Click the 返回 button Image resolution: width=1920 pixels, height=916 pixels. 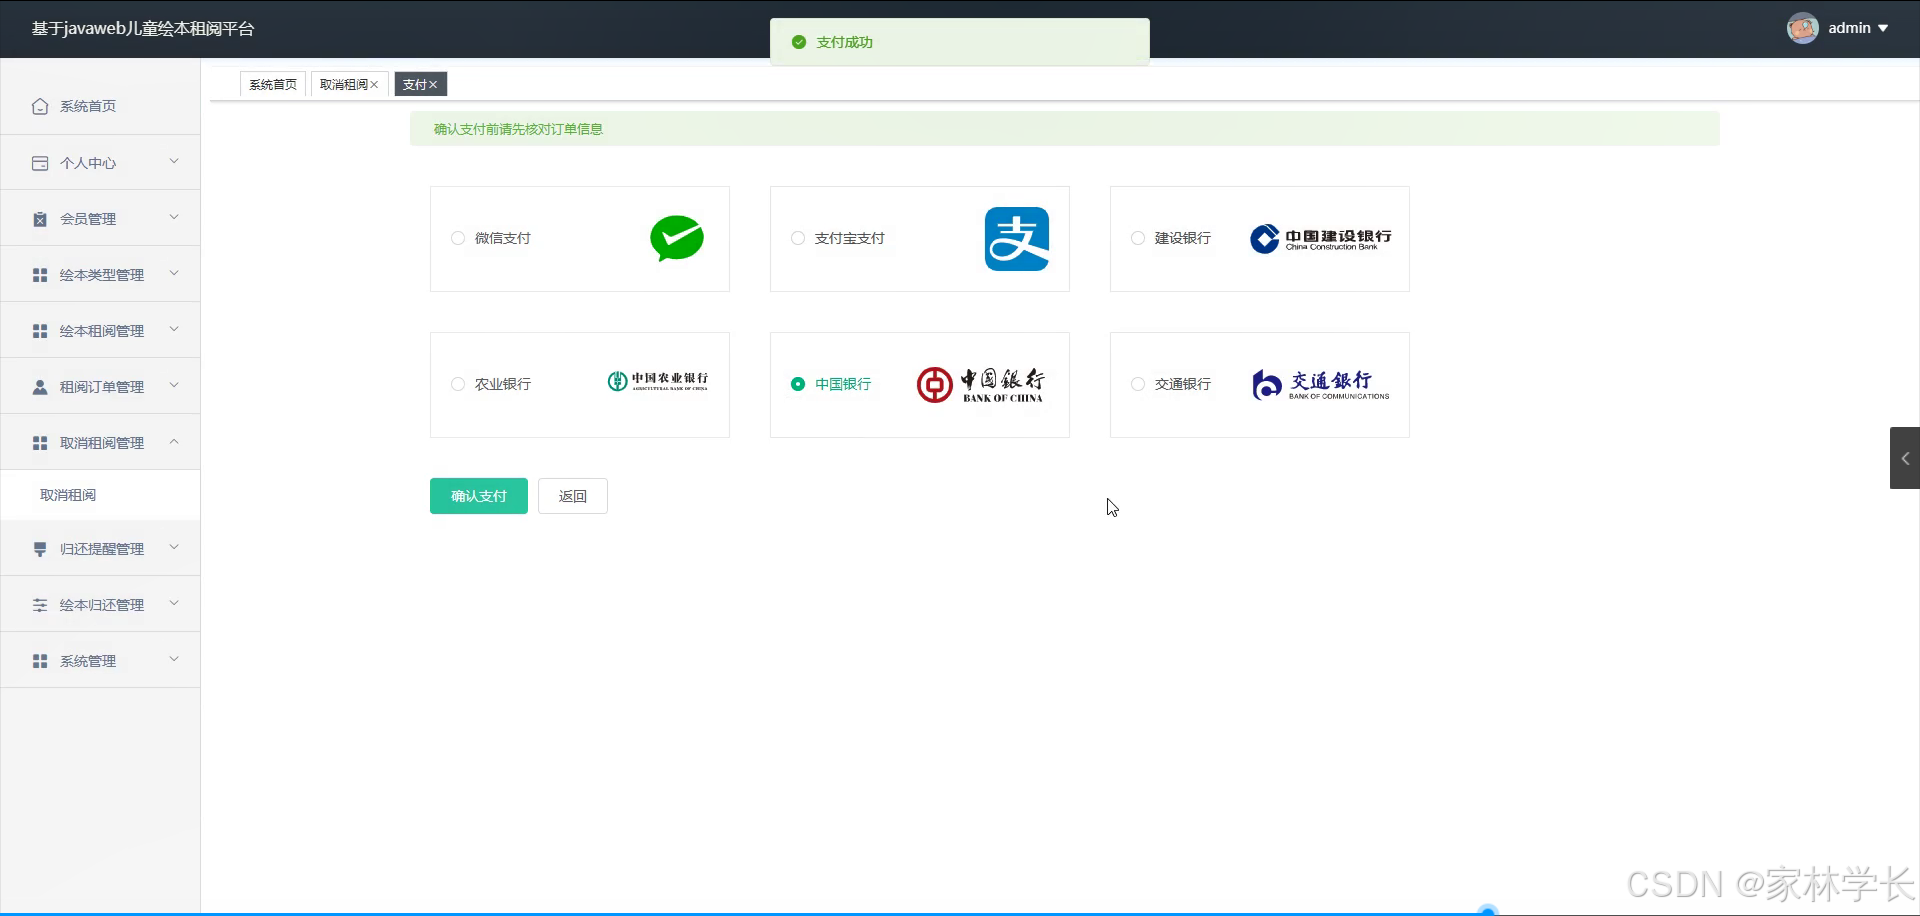pos(573,496)
